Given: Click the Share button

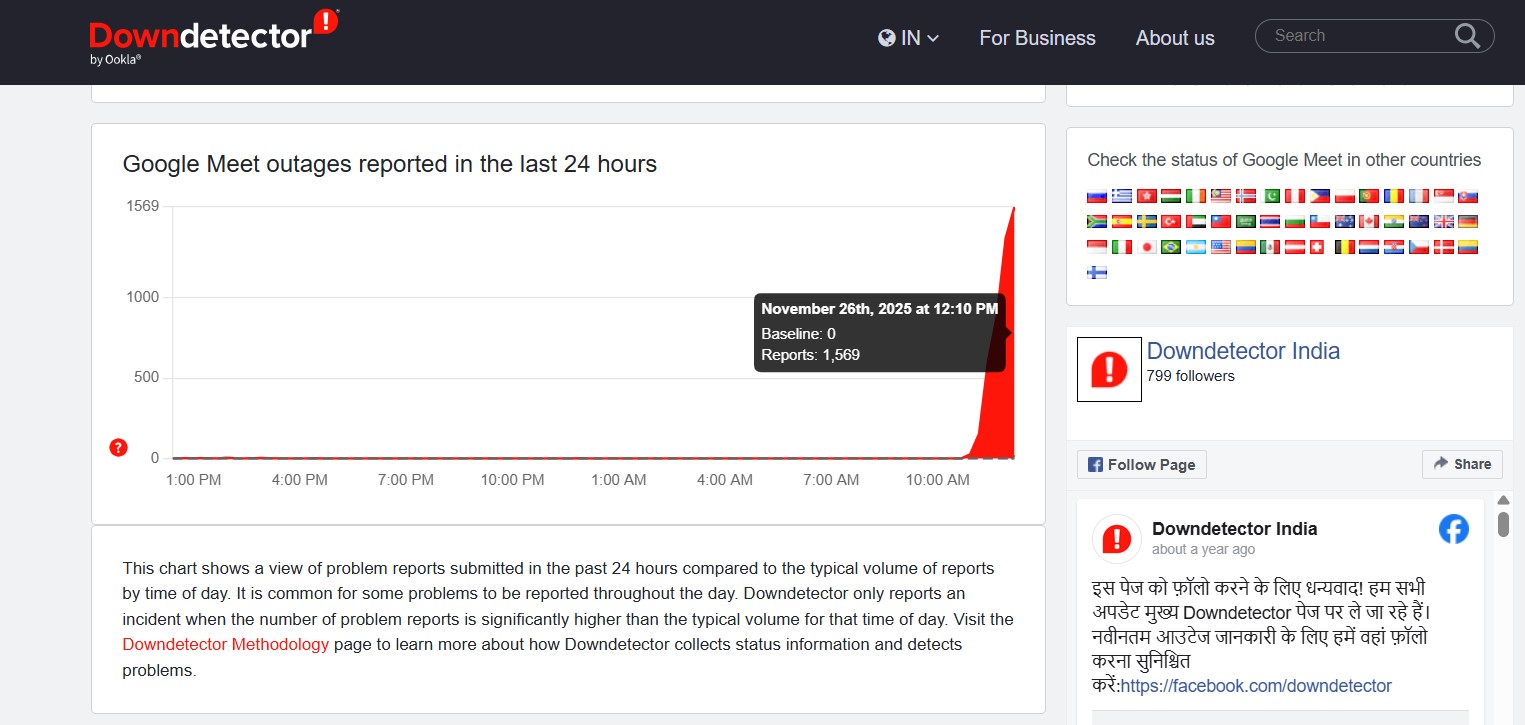Looking at the screenshot, I should [x=1462, y=464].
